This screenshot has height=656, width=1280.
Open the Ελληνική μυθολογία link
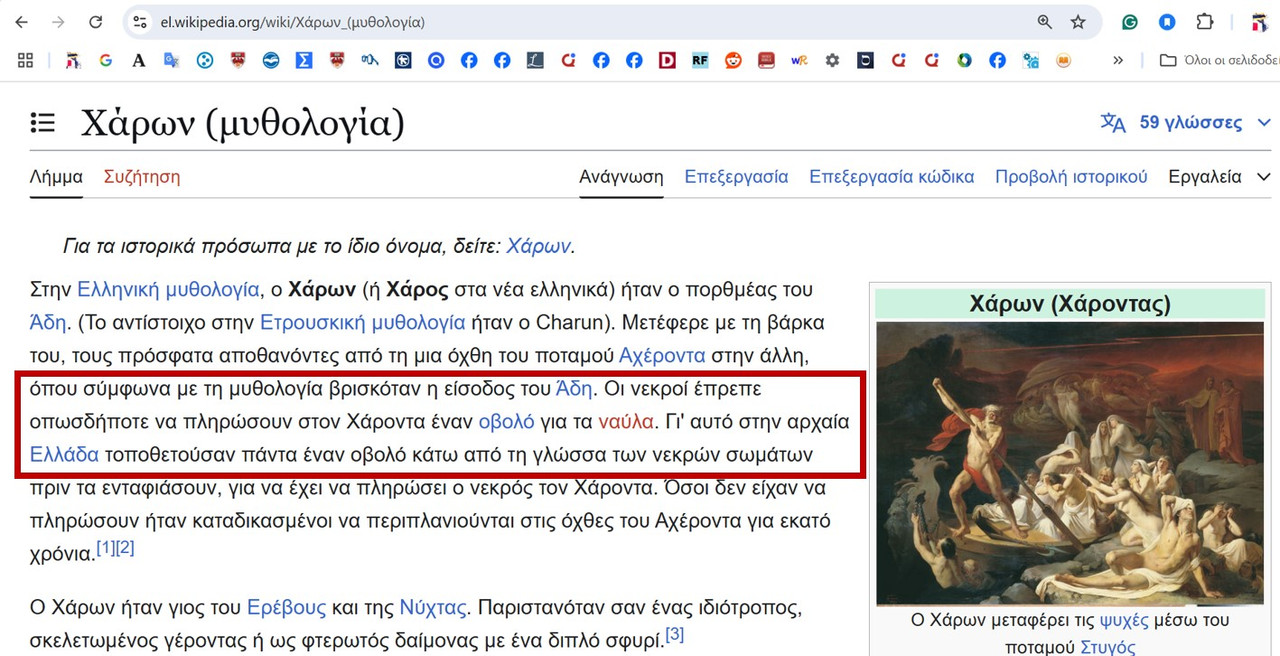pyautogui.click(x=168, y=290)
